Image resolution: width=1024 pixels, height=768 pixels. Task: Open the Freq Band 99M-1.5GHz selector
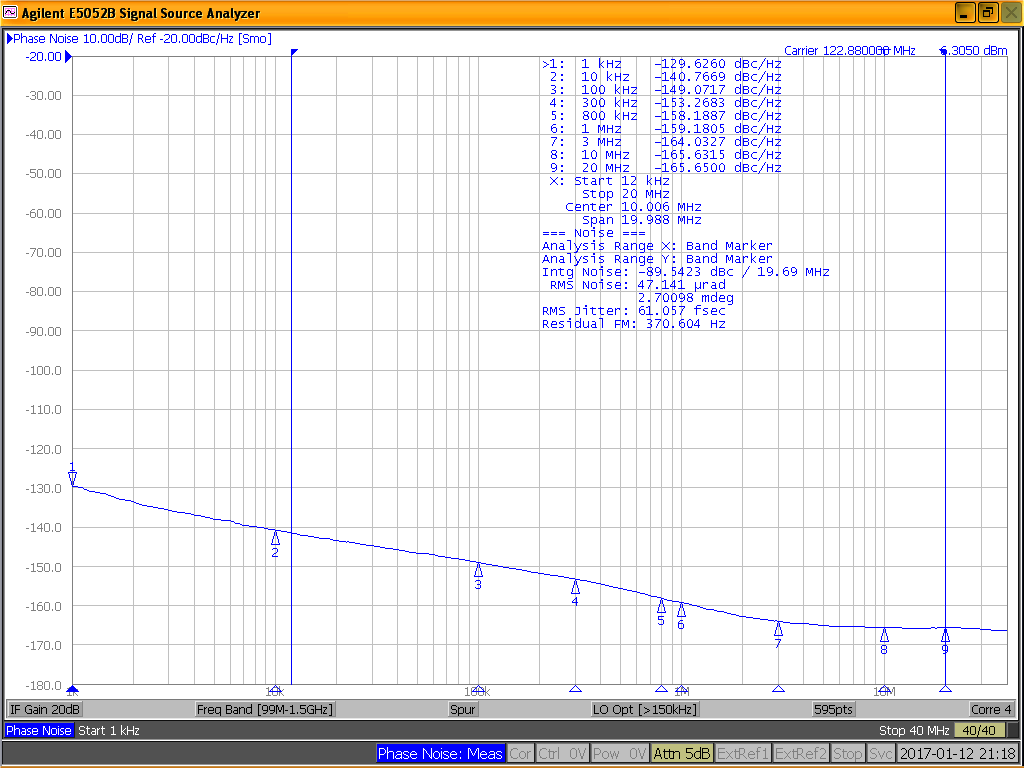(265, 708)
